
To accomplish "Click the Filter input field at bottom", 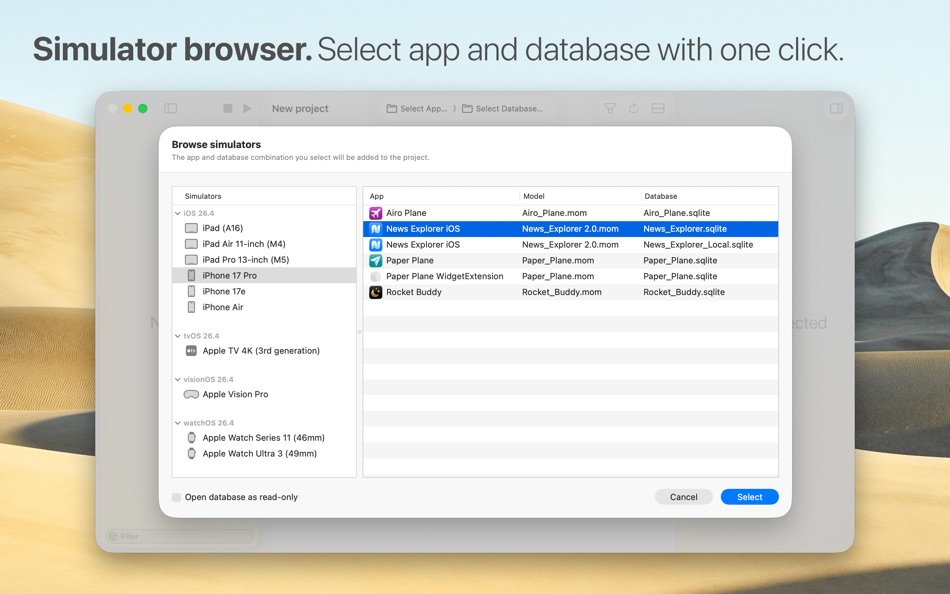I will pyautogui.click(x=180, y=536).
